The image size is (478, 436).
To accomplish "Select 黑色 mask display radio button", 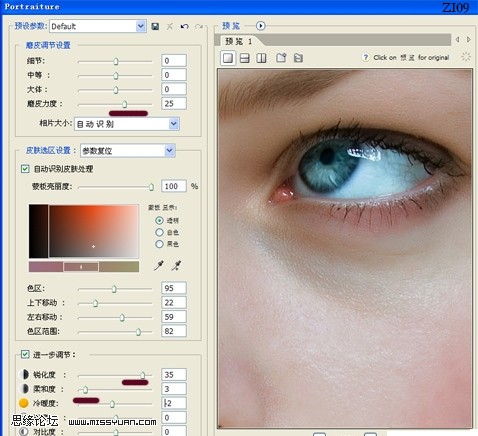I will (159, 244).
